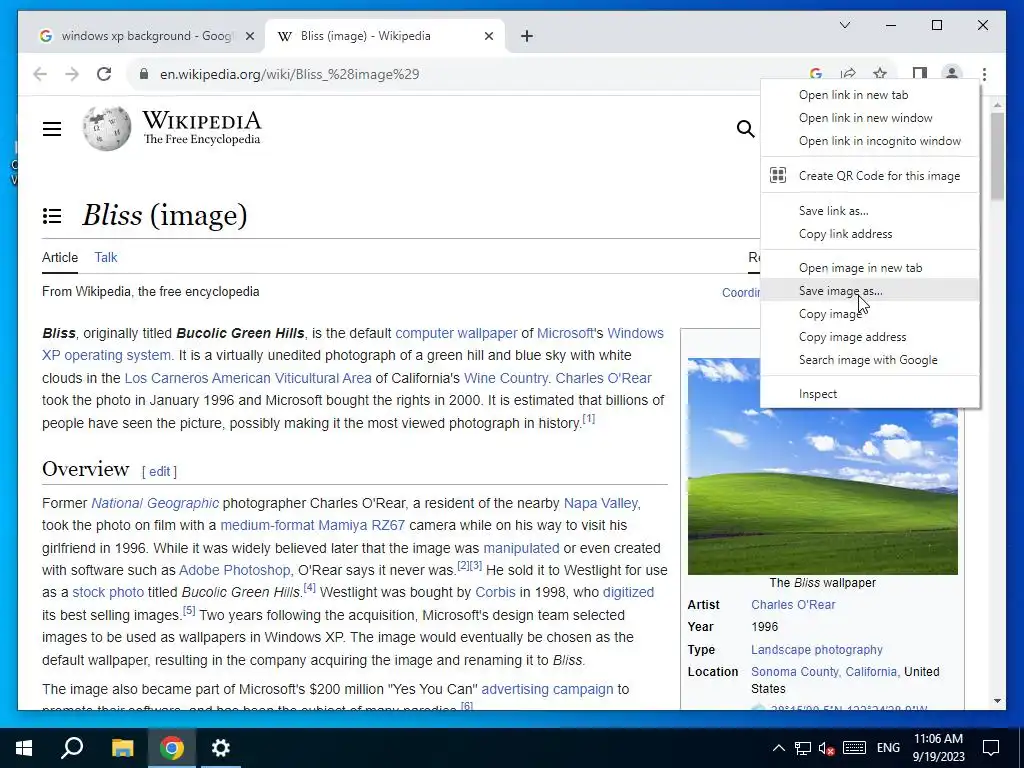Show hidden system tray icons
This screenshot has height=768, width=1024.
[x=778, y=748]
